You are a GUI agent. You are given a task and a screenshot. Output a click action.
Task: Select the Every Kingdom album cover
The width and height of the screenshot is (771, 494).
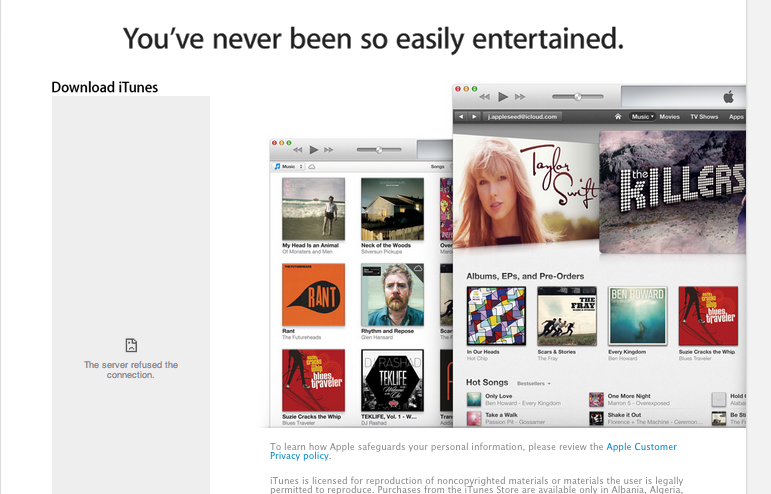638,316
